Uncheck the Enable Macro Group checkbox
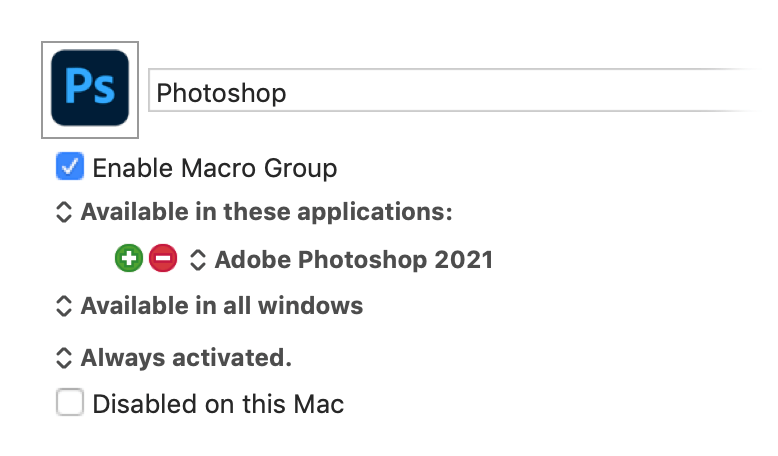The height and width of the screenshot is (456, 778). click(x=70, y=166)
